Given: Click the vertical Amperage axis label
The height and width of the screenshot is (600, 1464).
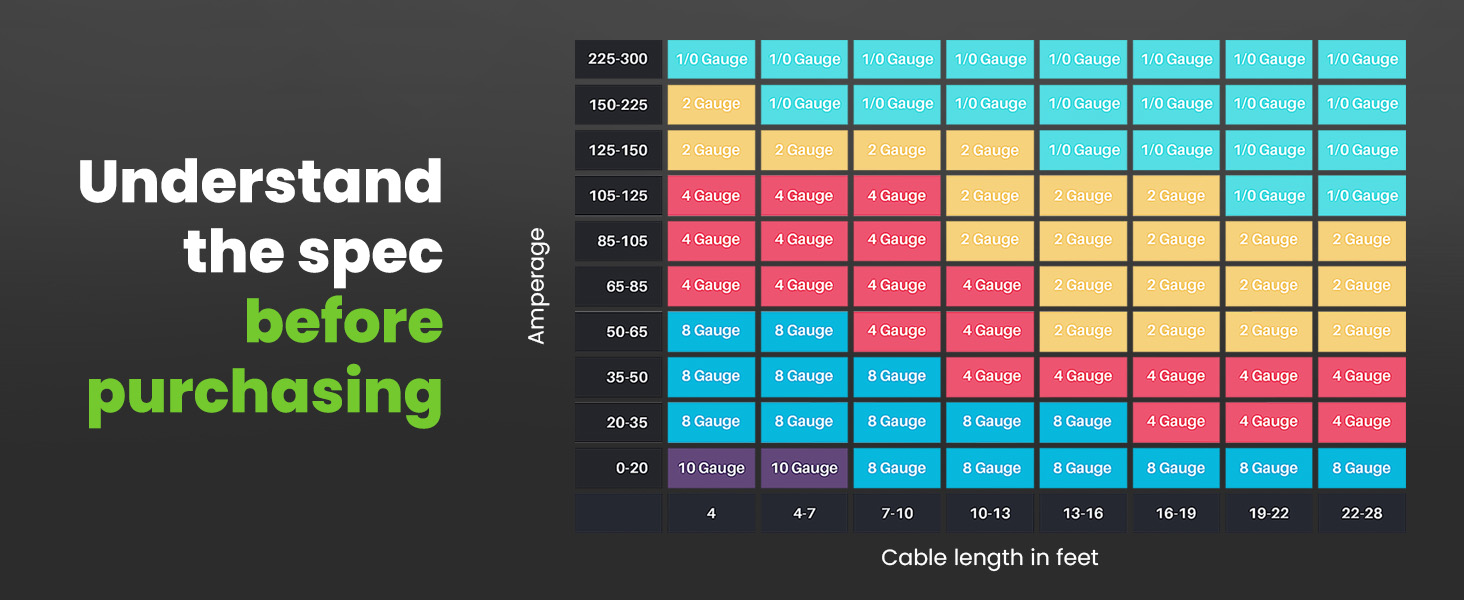Looking at the screenshot, I should (537, 286).
